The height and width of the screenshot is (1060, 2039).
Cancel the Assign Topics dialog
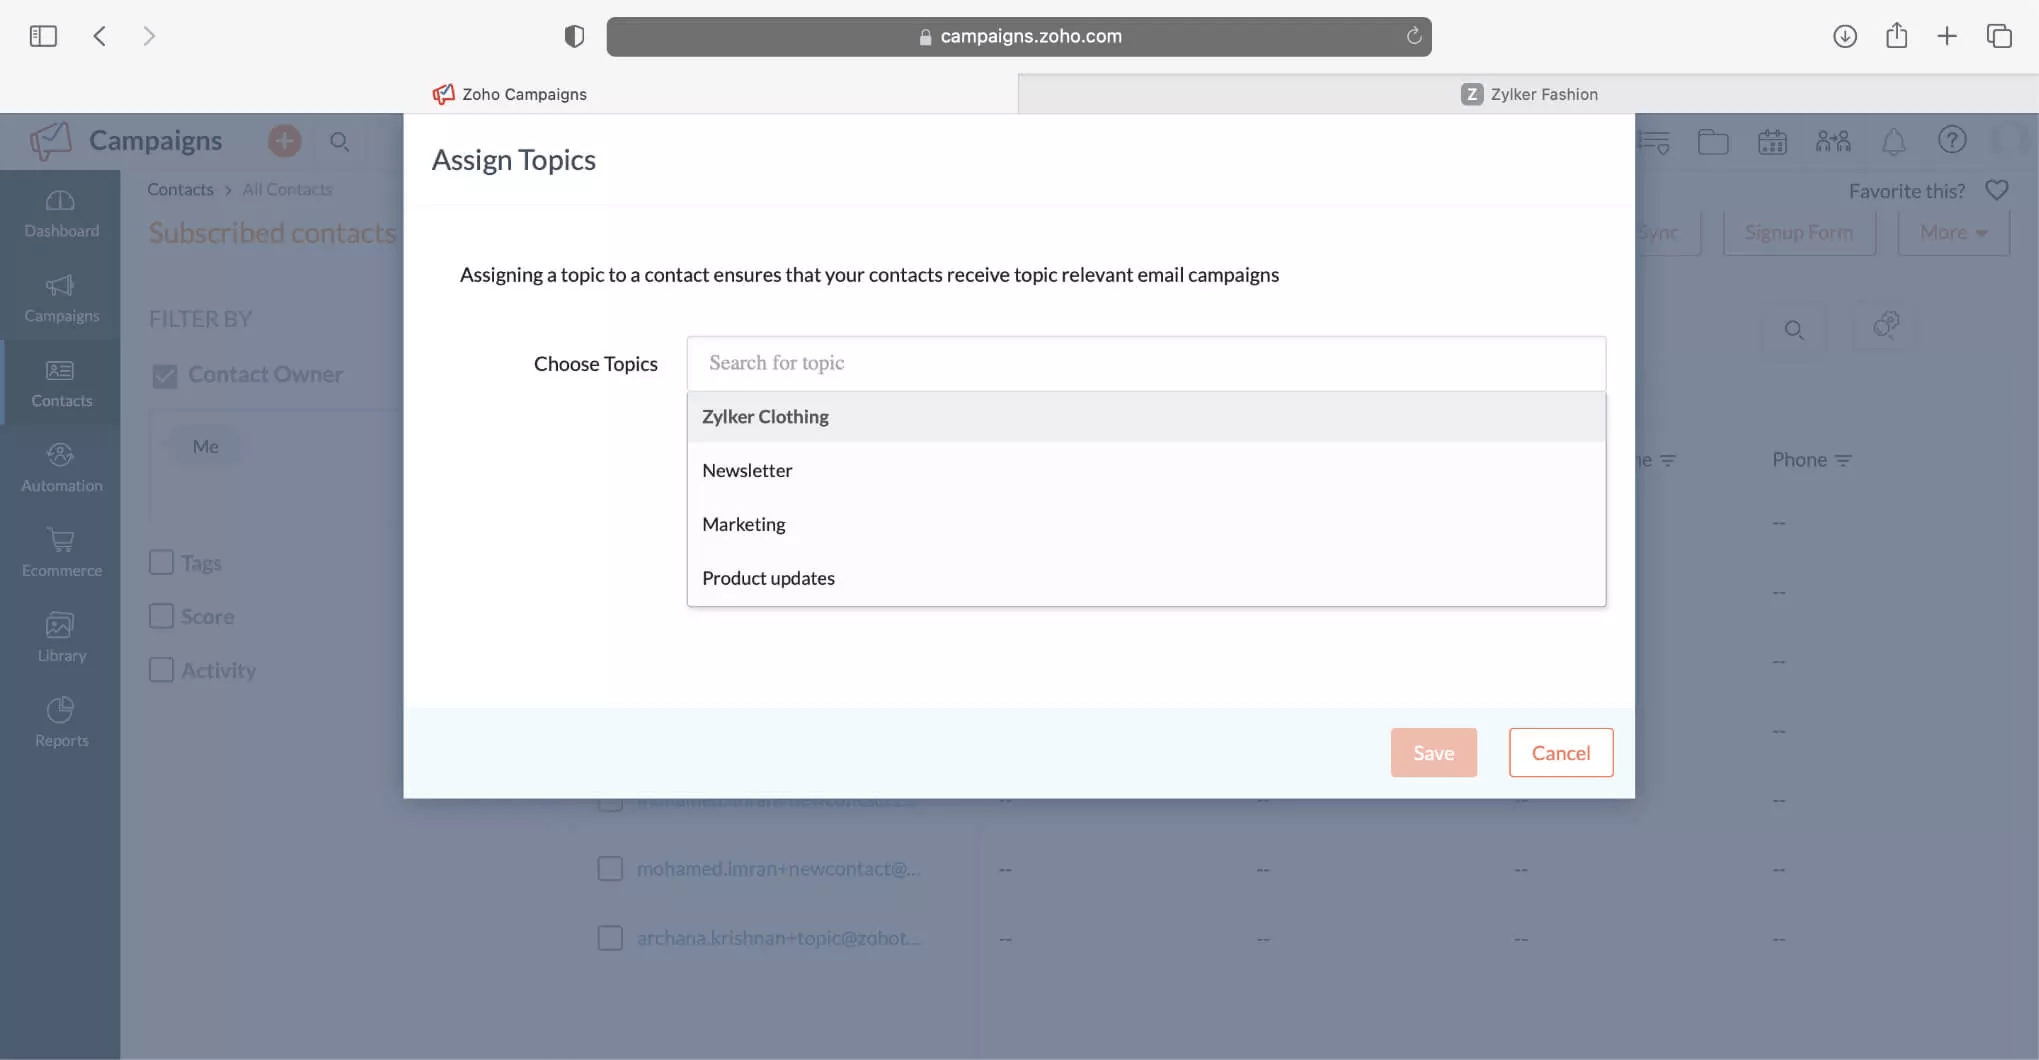(1560, 753)
